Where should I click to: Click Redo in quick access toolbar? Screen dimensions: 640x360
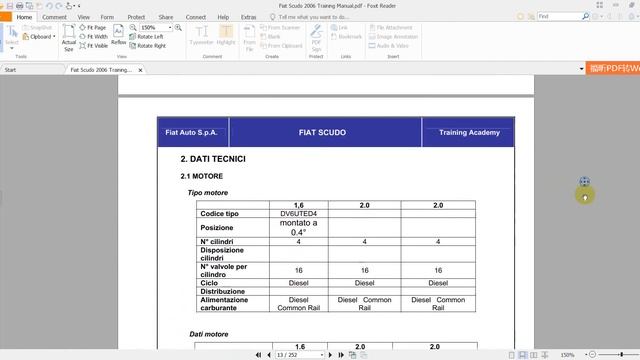click(59, 6)
